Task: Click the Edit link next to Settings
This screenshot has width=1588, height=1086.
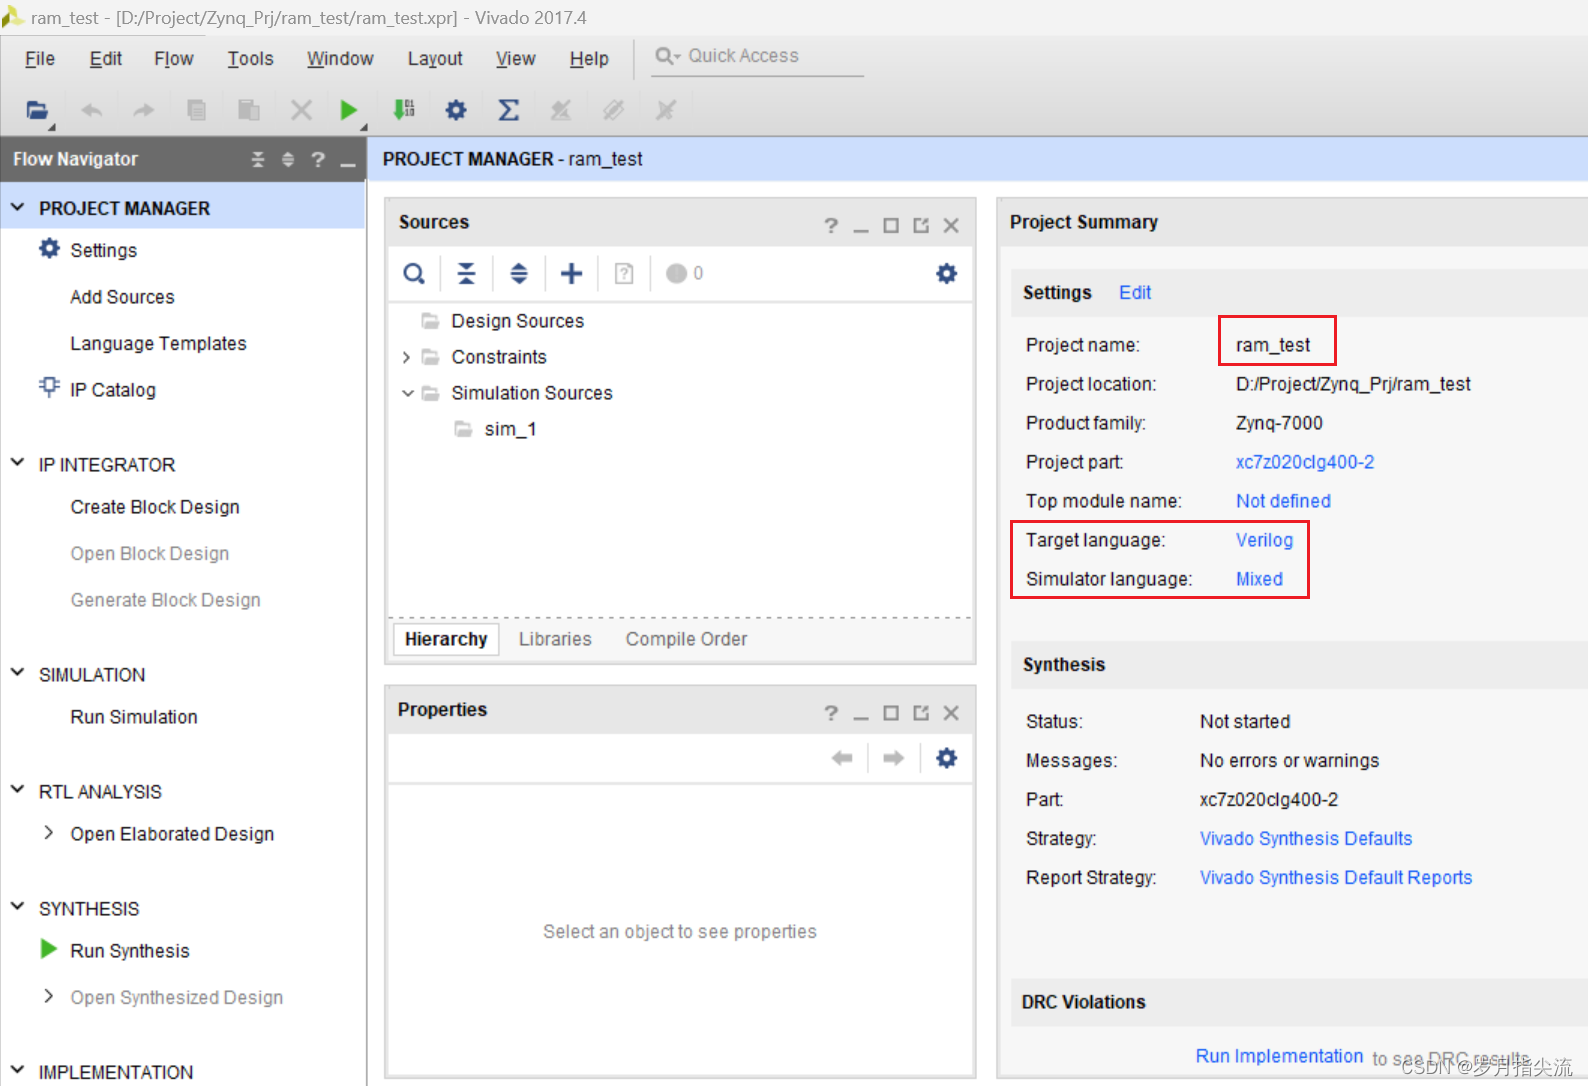Action: 1135,292
